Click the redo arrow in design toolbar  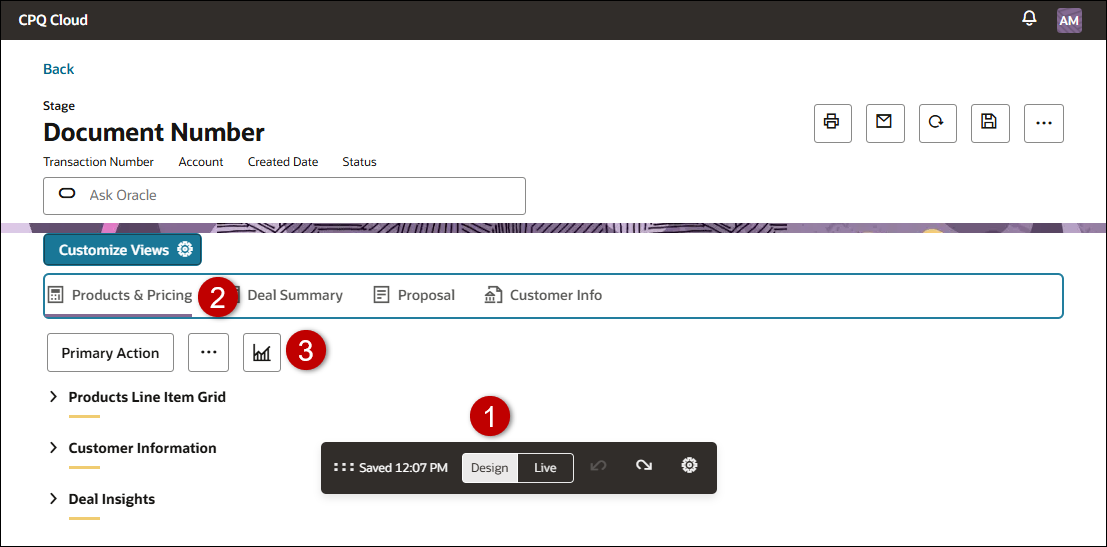pyautogui.click(x=643, y=466)
